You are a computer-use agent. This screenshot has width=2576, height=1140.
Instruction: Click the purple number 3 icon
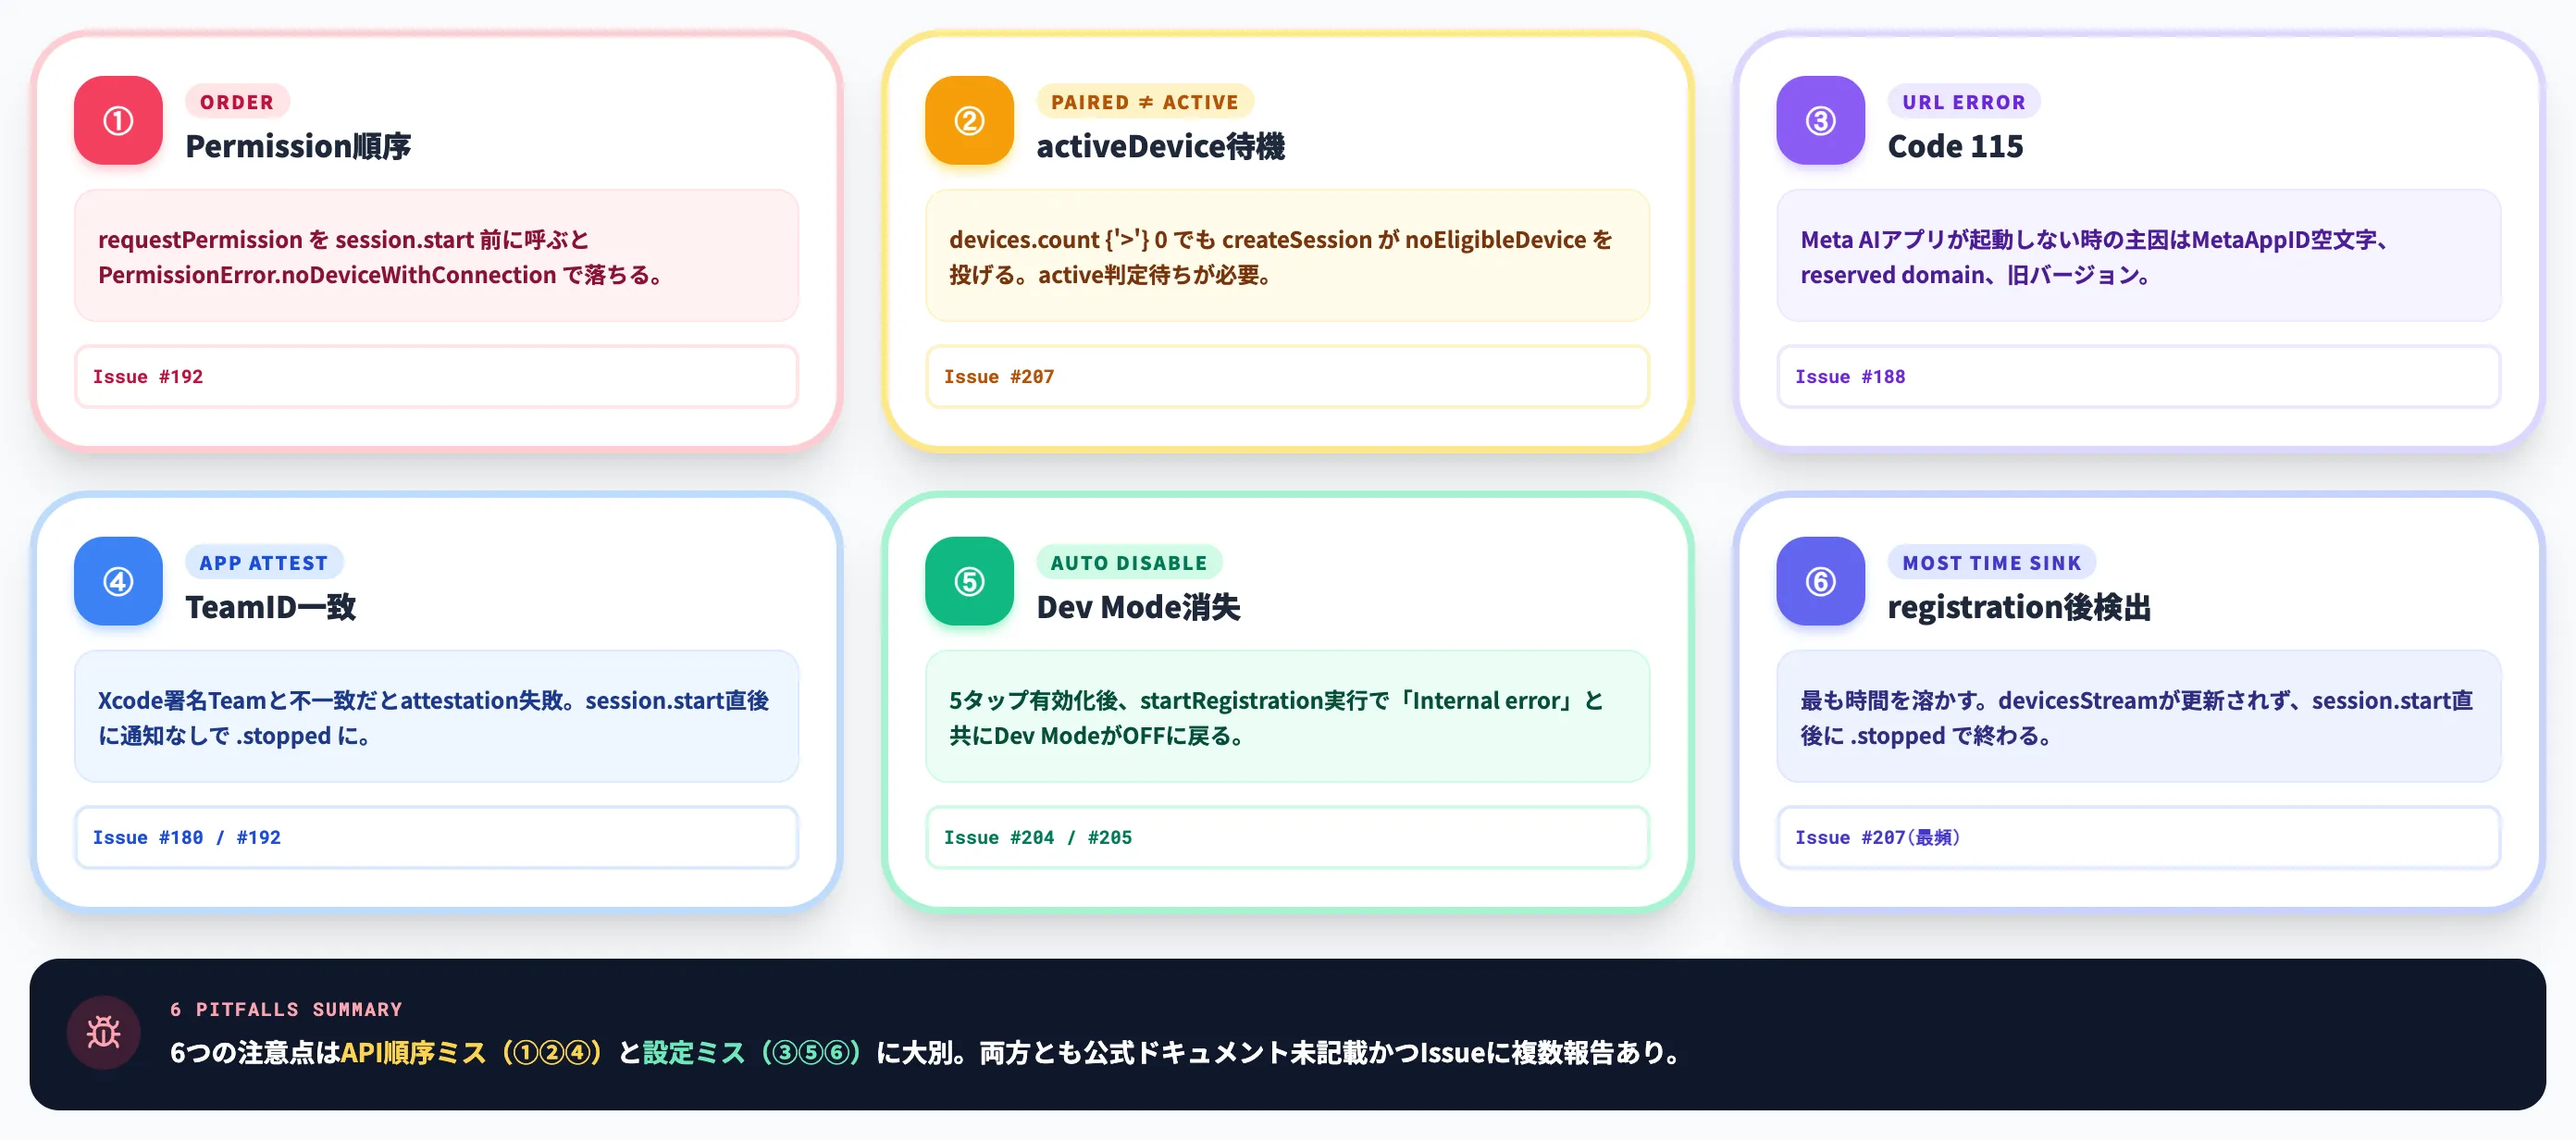tap(1820, 120)
